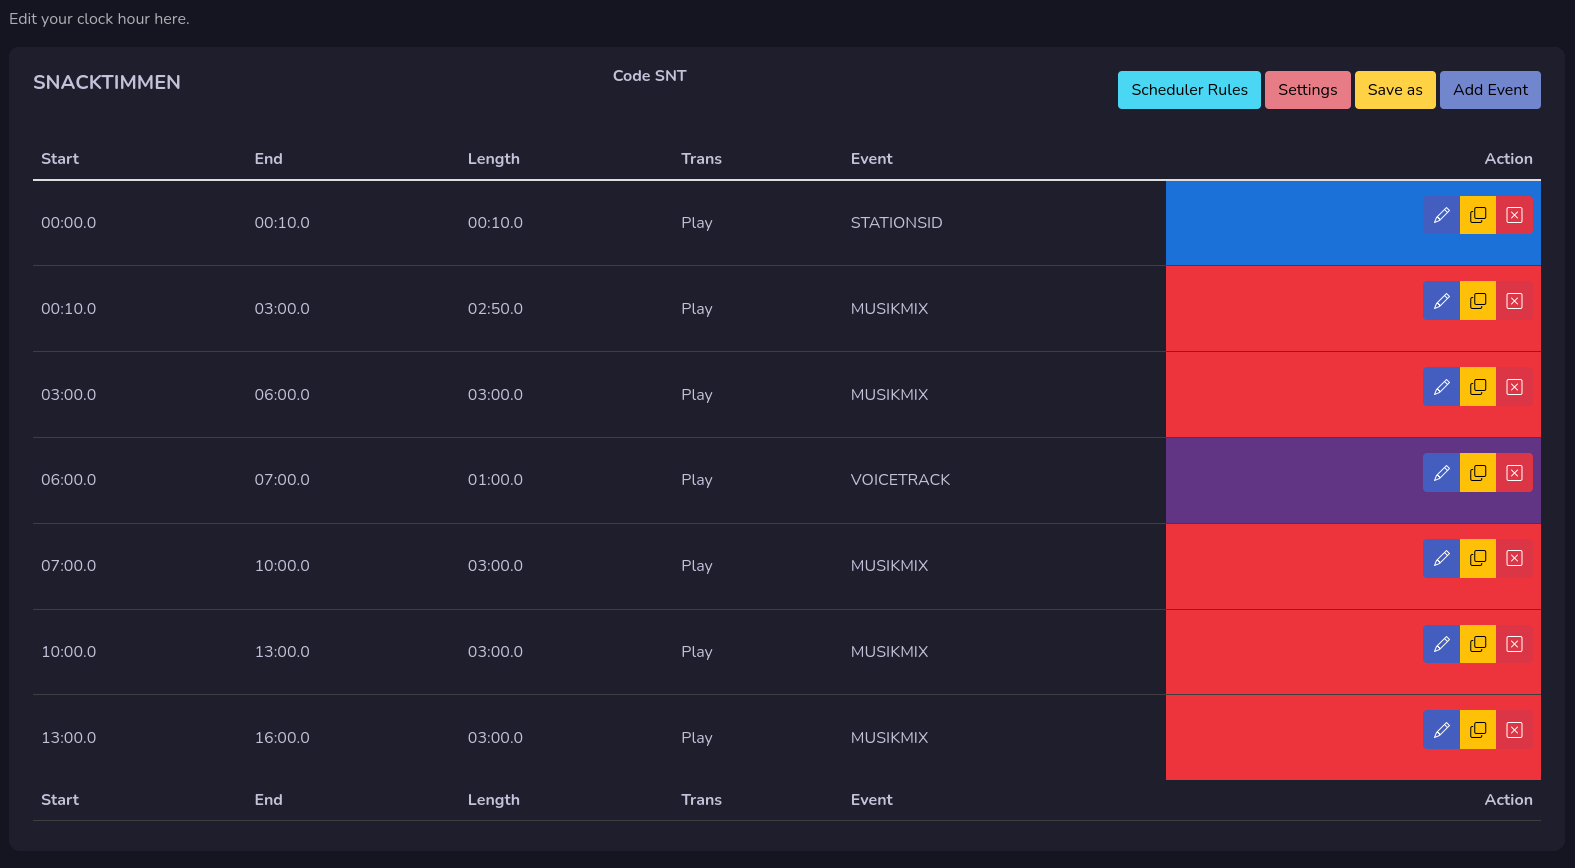Viewport: 1575px width, 868px height.
Task: Edit the MUSIKMIX event starting at 10:00.0
Action: [x=1441, y=644]
